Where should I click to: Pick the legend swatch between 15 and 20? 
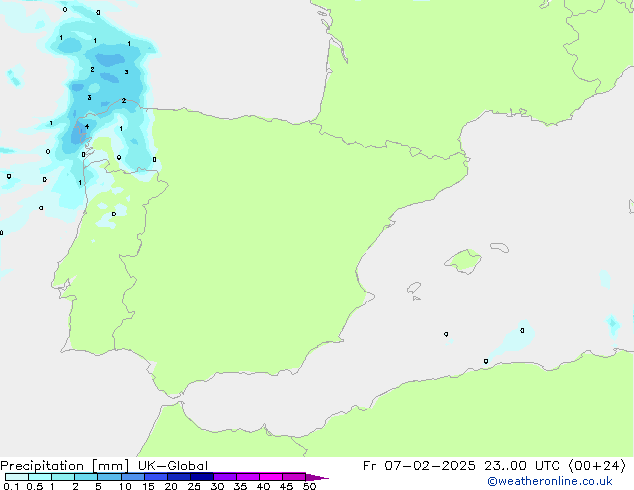(156, 477)
